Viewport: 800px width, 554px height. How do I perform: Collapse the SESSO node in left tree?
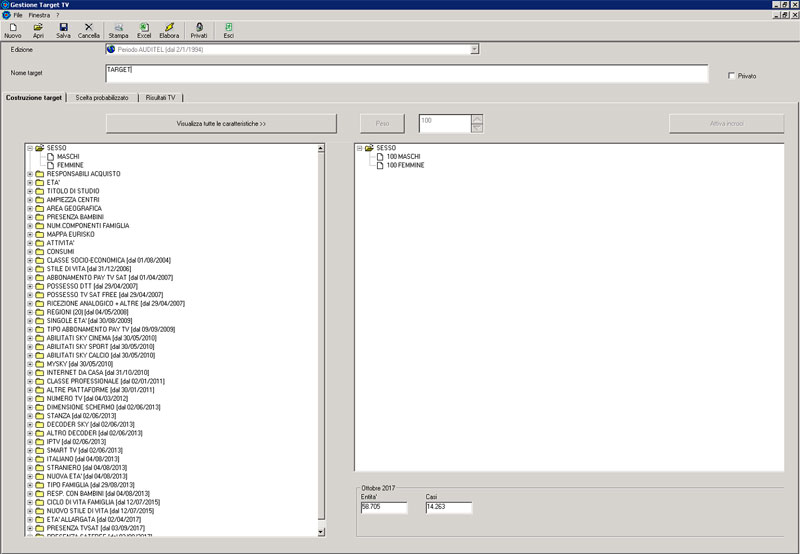click(x=30, y=148)
